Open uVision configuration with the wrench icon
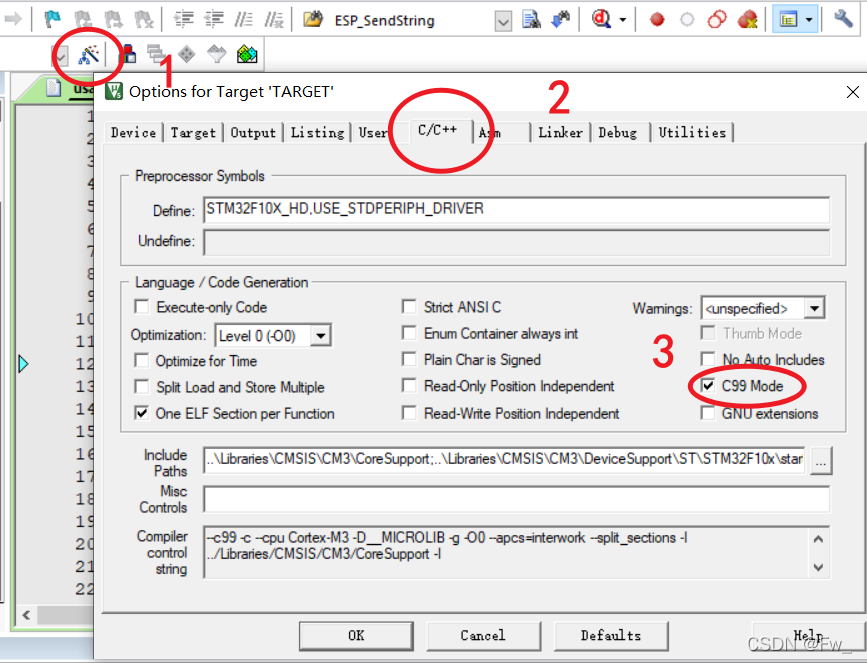Image resolution: width=867 pixels, height=663 pixels. pos(845,17)
